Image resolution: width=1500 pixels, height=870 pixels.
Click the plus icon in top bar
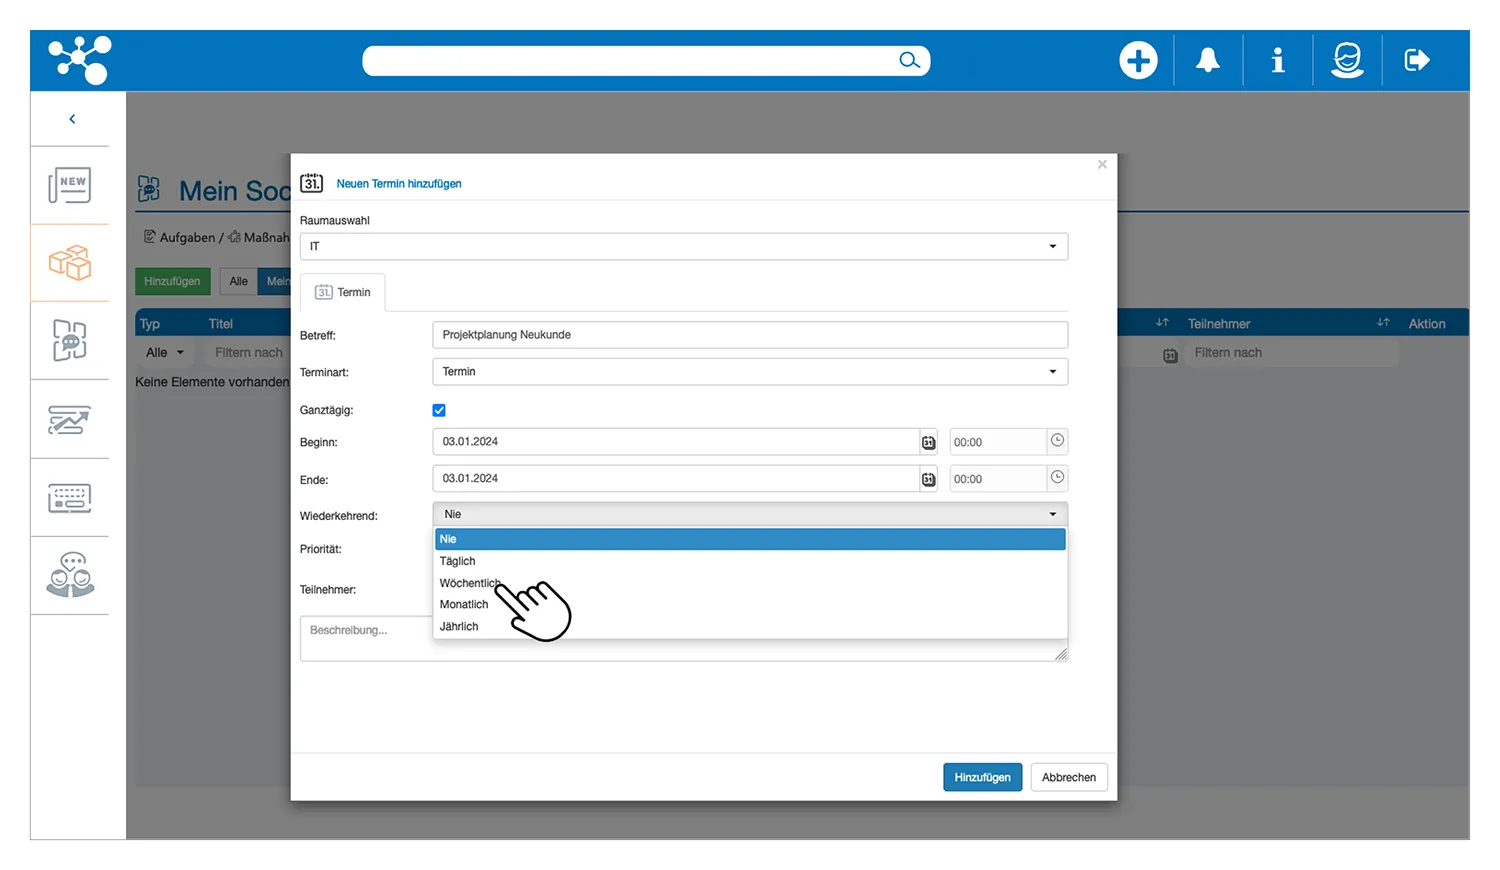point(1138,61)
